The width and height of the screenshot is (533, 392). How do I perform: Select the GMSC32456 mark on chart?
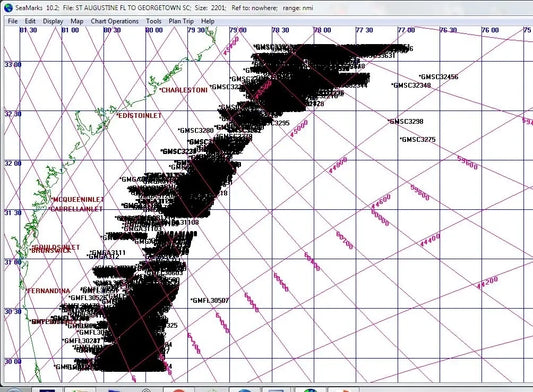point(439,77)
